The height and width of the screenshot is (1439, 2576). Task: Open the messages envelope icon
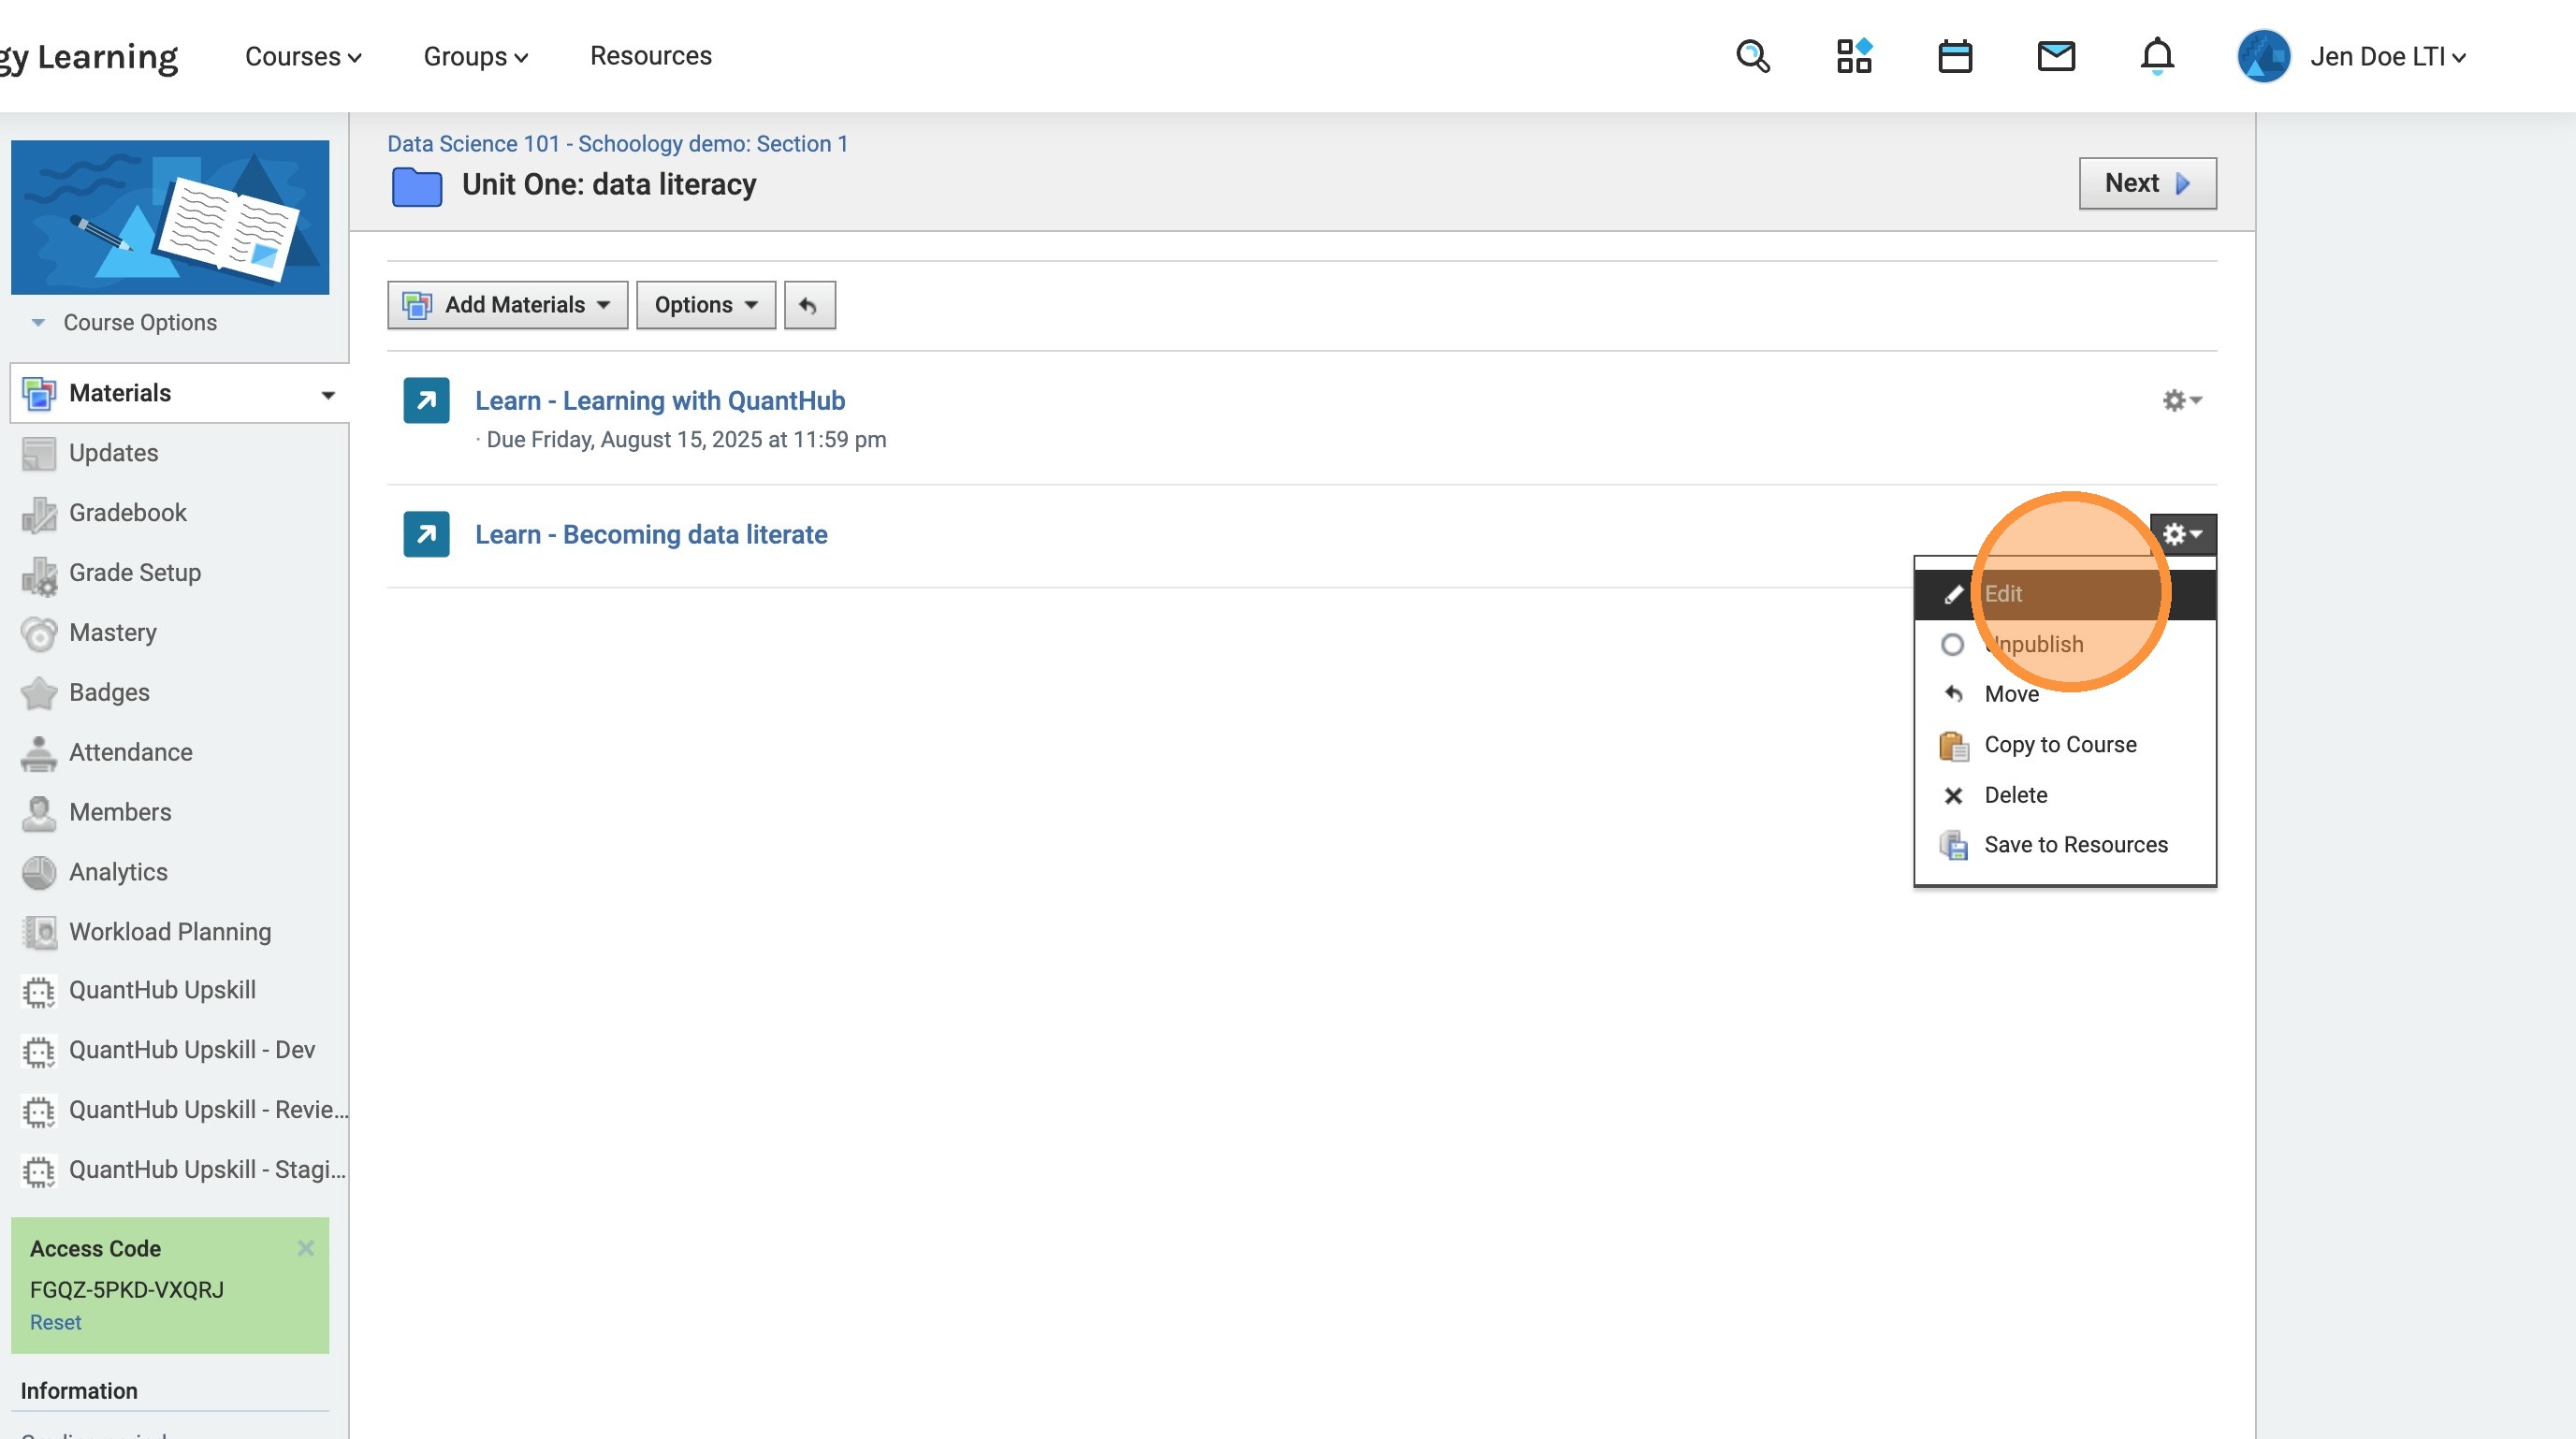[2055, 56]
